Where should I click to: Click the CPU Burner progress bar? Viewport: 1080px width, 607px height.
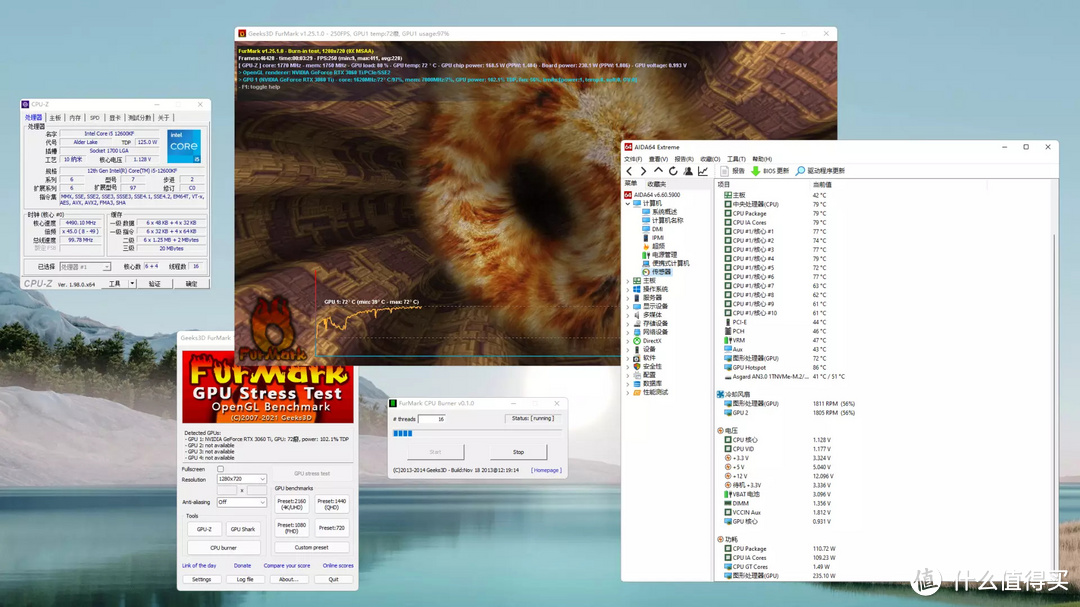477,433
